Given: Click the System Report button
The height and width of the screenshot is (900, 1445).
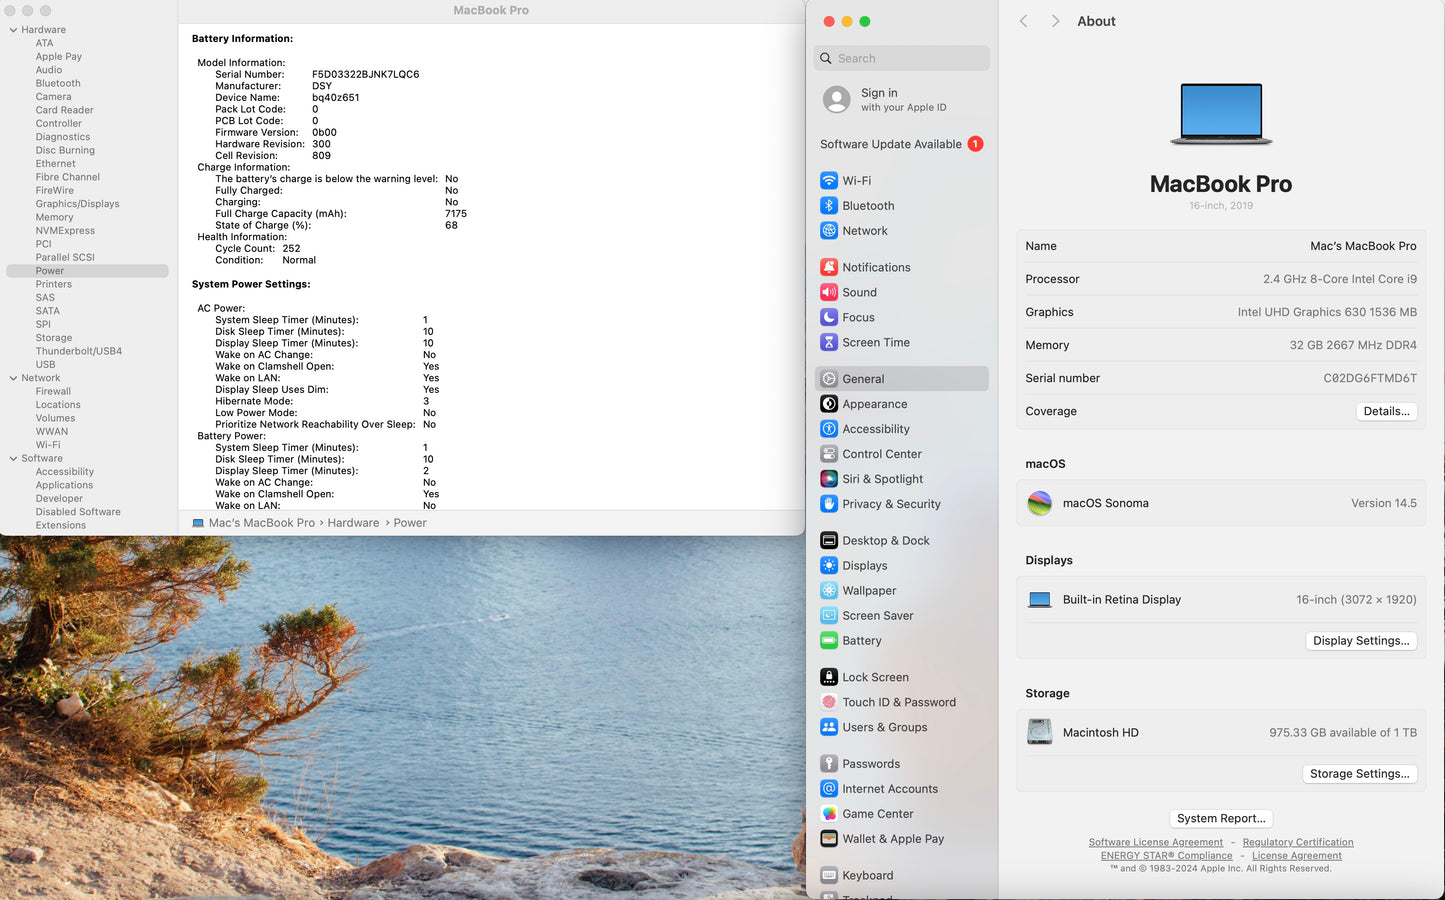Looking at the screenshot, I should coord(1221,818).
